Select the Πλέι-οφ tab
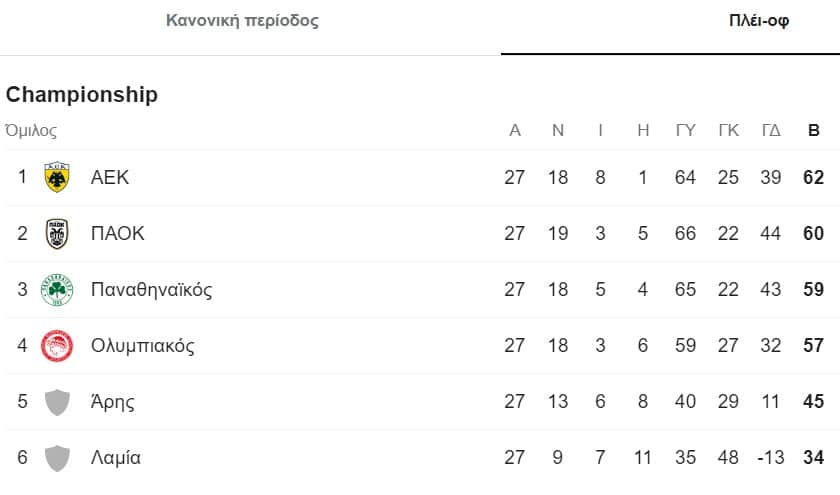The image size is (840, 495). [x=759, y=21]
